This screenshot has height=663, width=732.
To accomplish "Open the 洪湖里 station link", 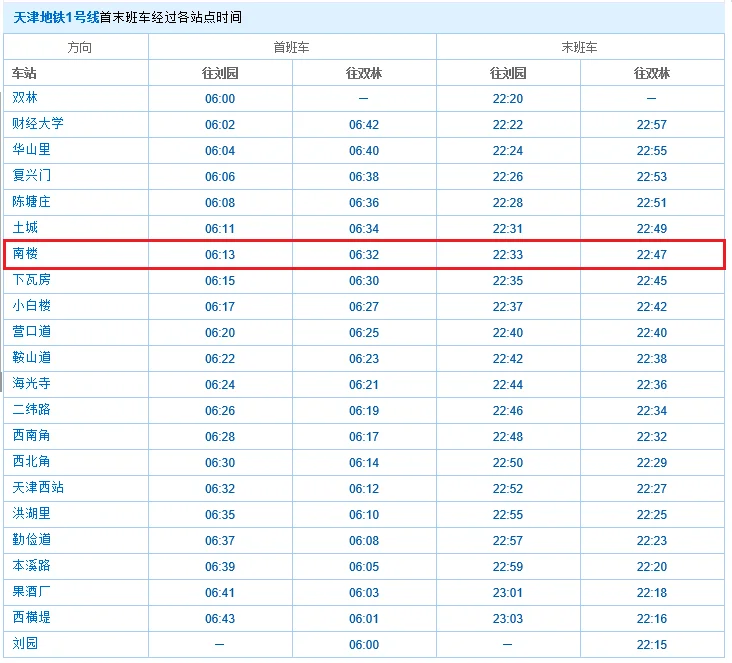I will (31, 514).
